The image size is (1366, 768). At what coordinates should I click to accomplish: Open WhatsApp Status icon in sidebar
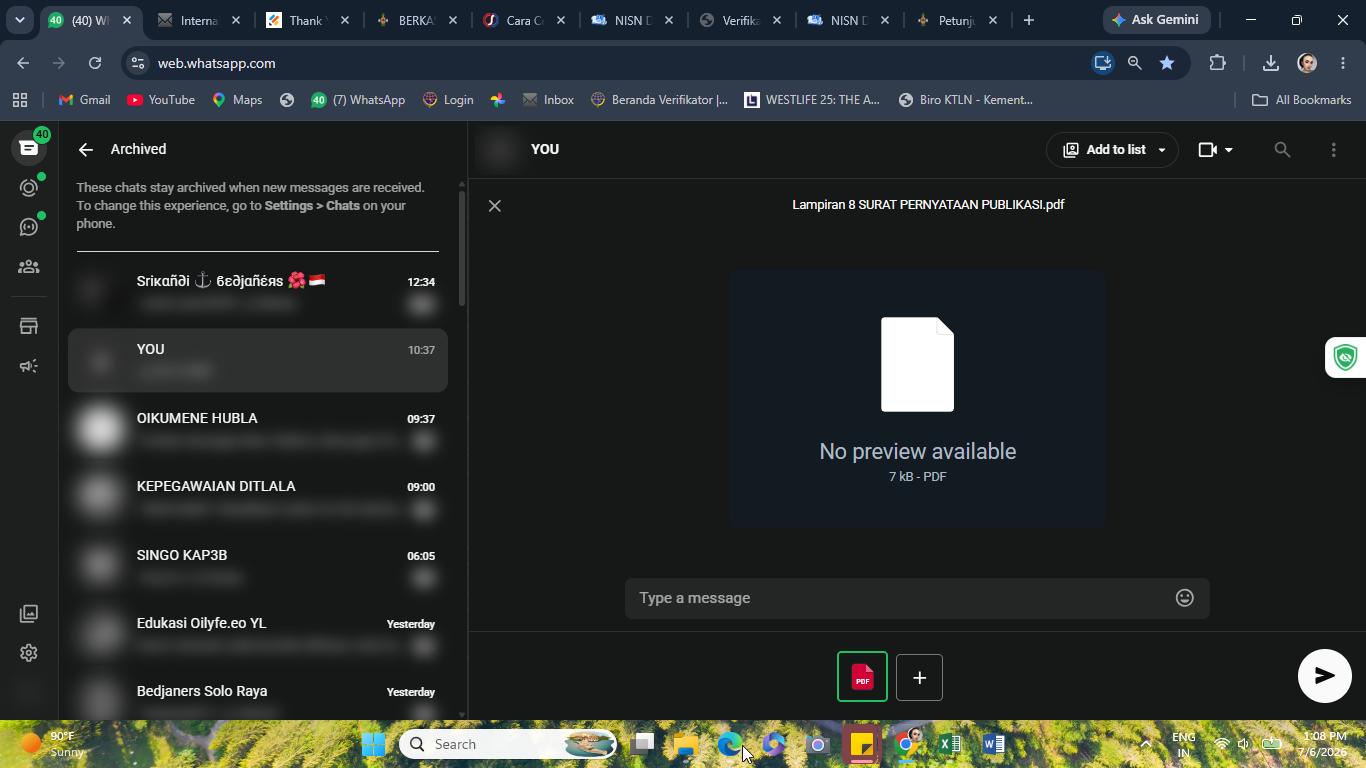29,187
